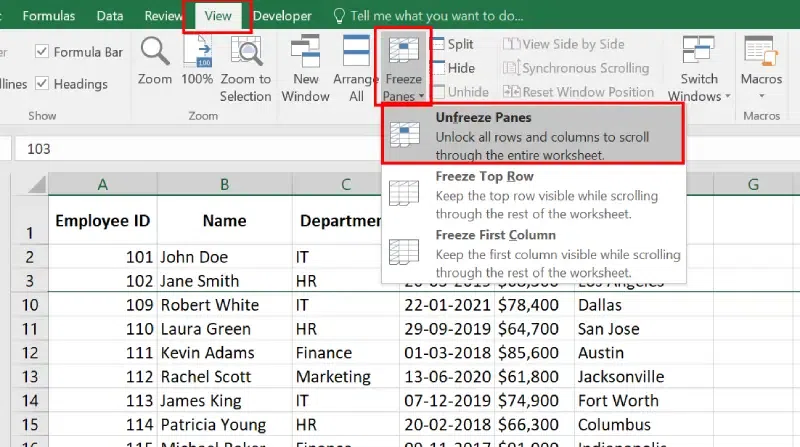Click the cell containing James King
Image resolution: width=800 pixels, height=447 pixels.
[x=224, y=401]
